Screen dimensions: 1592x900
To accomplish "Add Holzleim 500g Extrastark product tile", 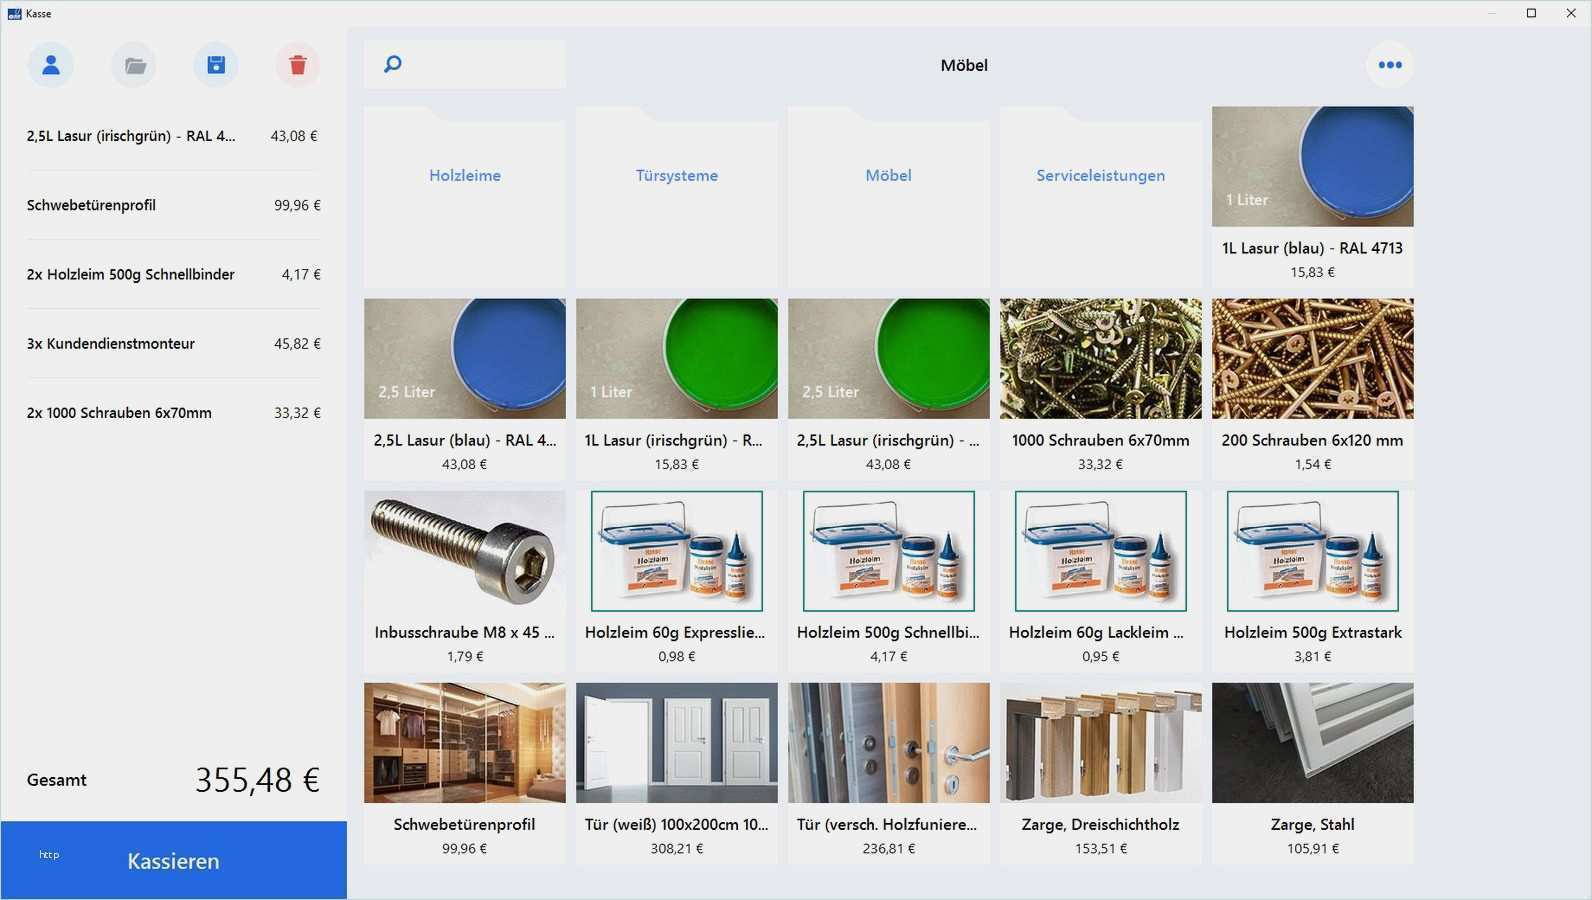I will pos(1313,581).
